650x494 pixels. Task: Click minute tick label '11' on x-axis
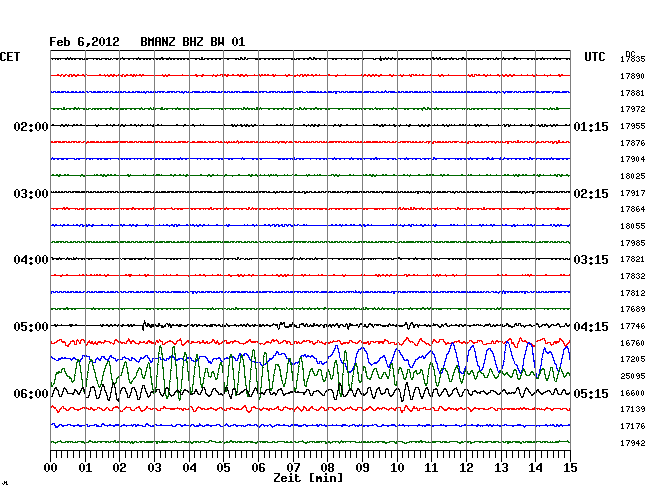(x=431, y=468)
